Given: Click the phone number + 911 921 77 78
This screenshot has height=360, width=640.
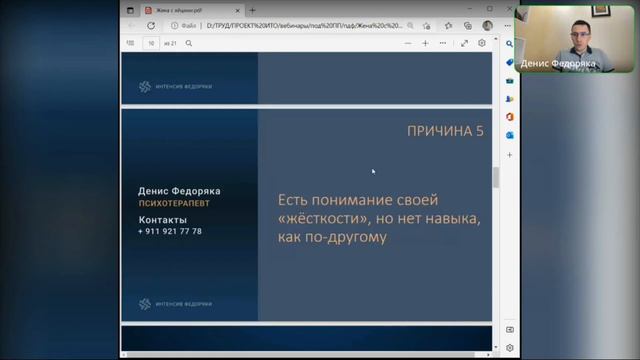Looking at the screenshot, I should 170,231.
